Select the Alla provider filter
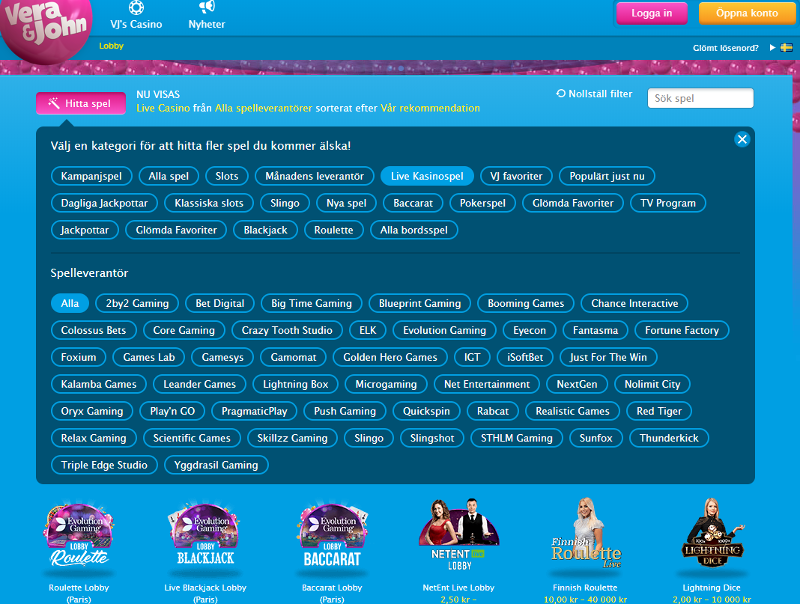 pyautogui.click(x=70, y=303)
